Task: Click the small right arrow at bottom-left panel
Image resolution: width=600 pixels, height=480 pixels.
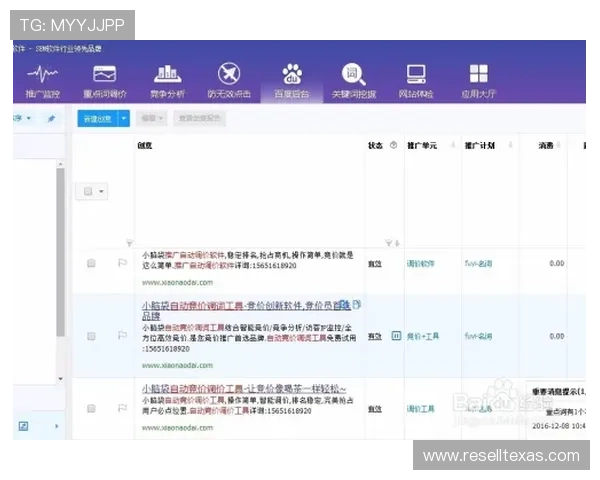Action: click(x=57, y=426)
